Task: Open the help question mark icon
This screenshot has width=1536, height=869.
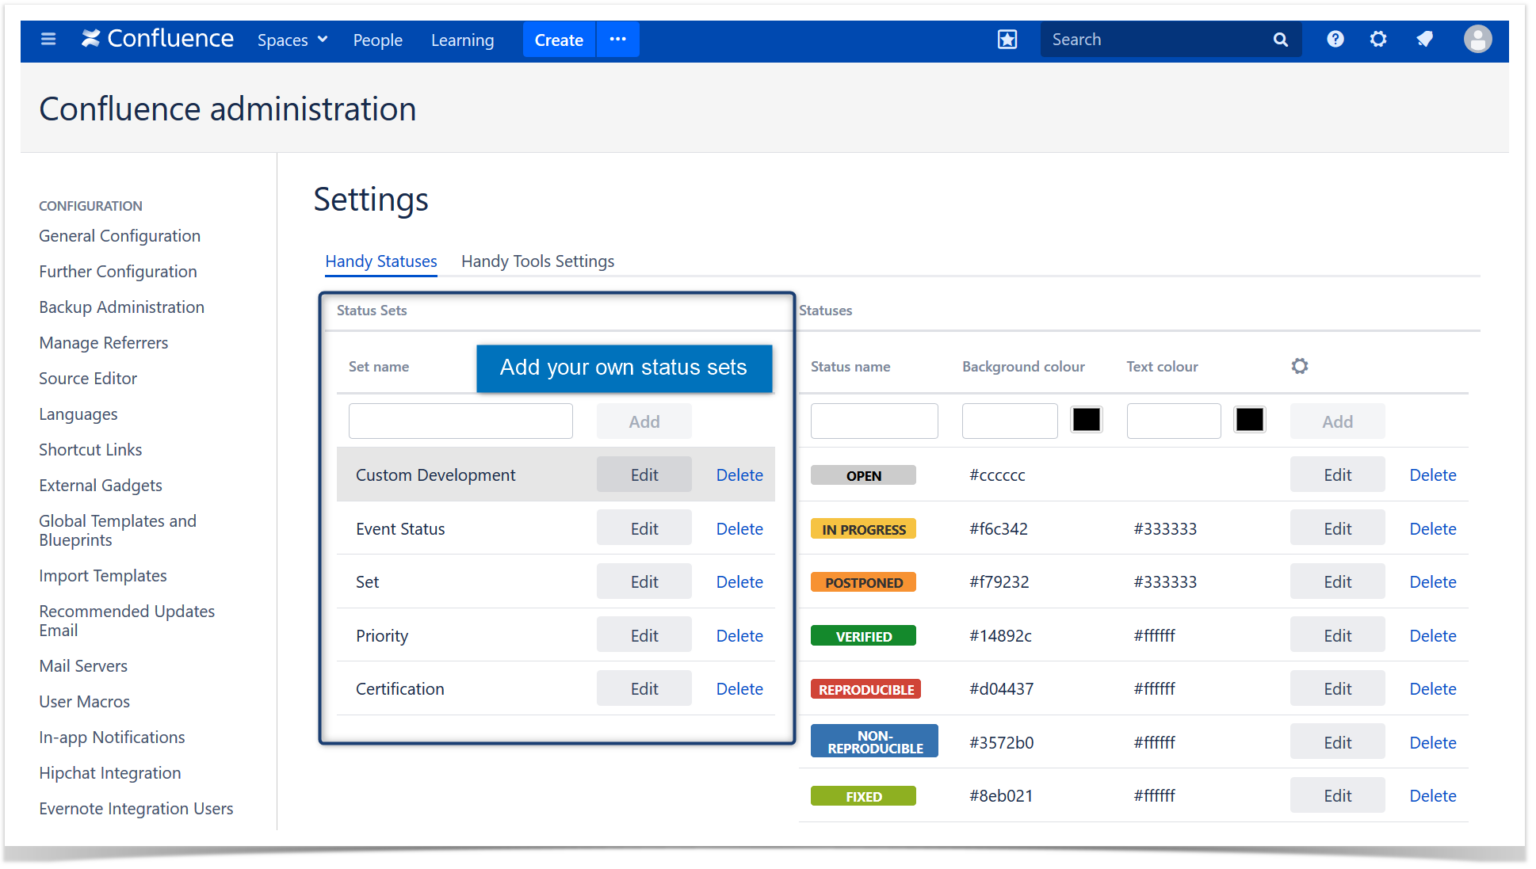Action: [1335, 39]
